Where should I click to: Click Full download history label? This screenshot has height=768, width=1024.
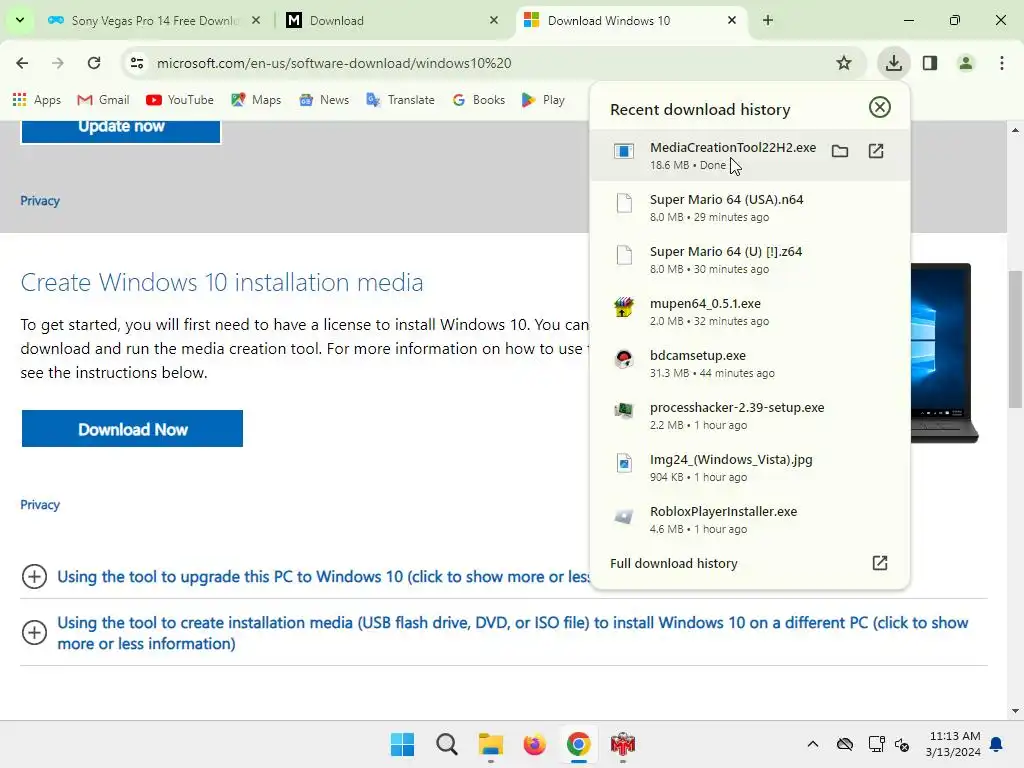[673, 563]
